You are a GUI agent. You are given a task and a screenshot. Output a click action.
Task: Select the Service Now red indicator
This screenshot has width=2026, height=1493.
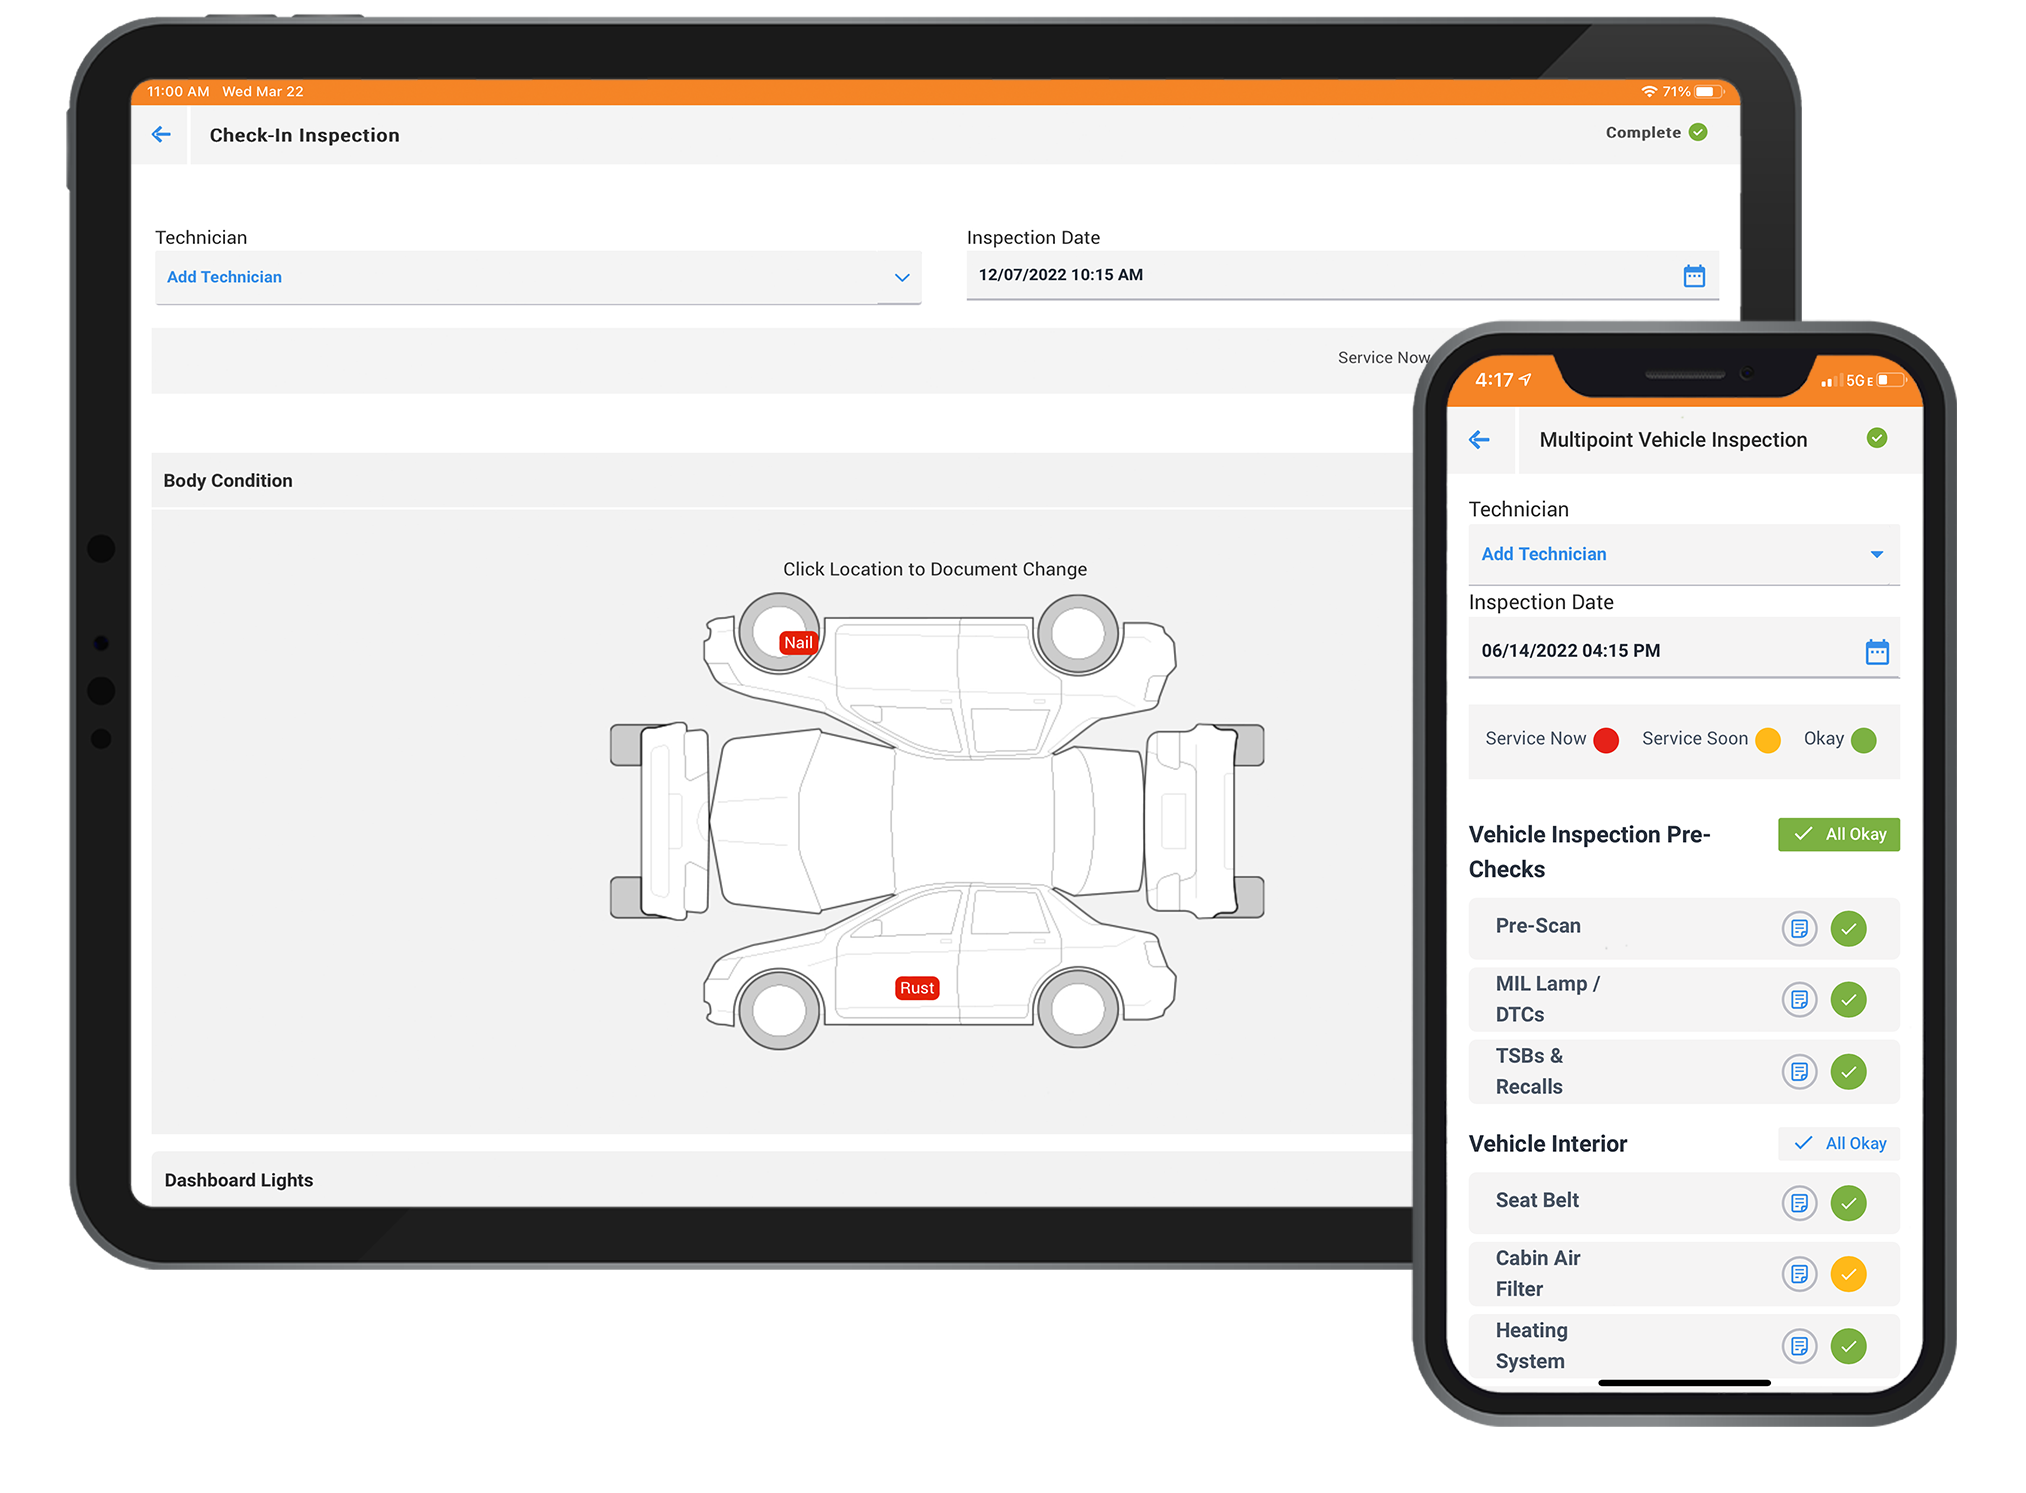(1607, 740)
